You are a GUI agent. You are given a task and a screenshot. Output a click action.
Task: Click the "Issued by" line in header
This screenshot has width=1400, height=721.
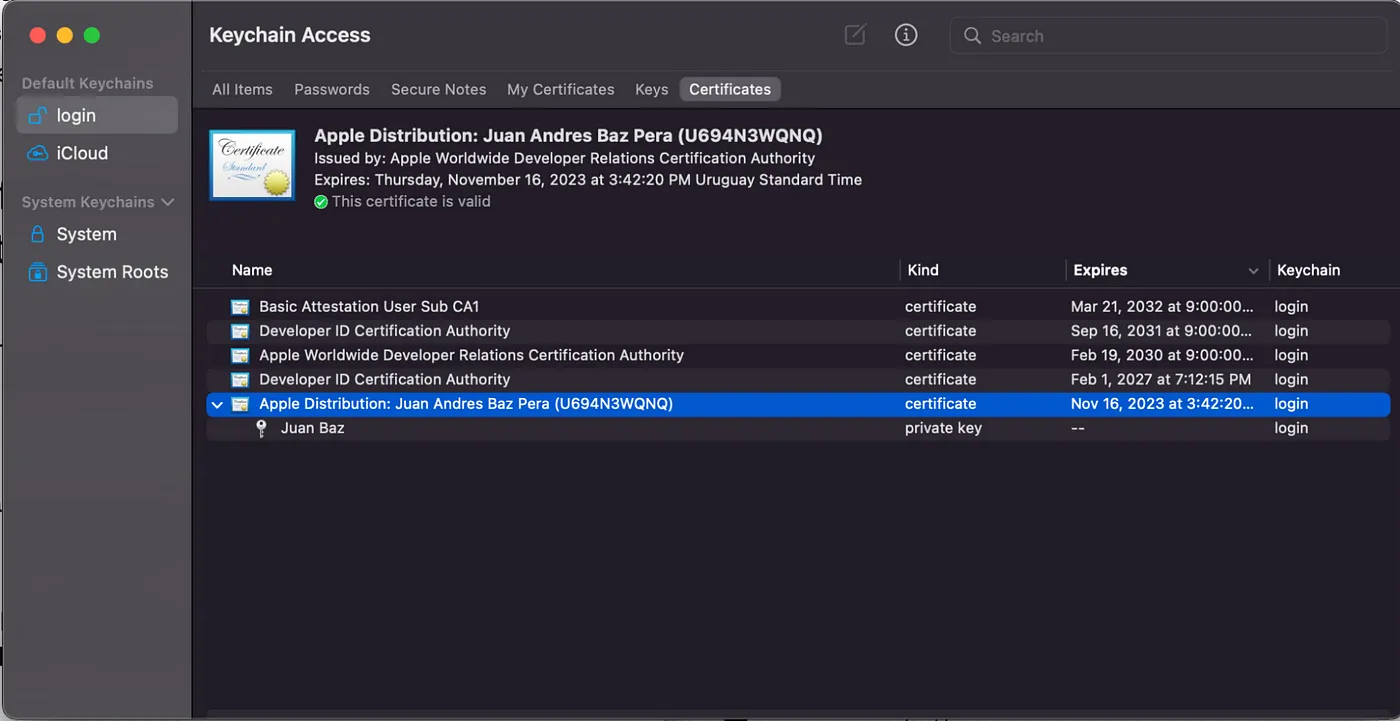point(564,158)
